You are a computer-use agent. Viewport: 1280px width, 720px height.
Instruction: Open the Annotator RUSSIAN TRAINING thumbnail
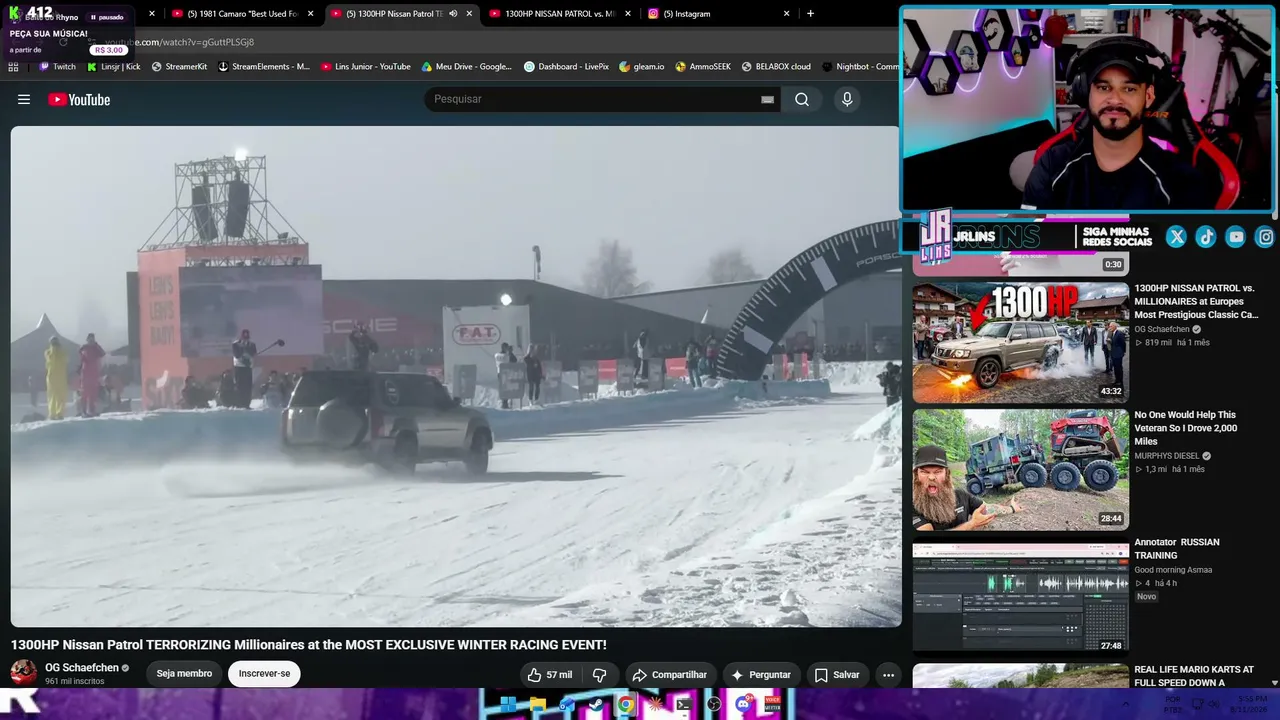1020,596
